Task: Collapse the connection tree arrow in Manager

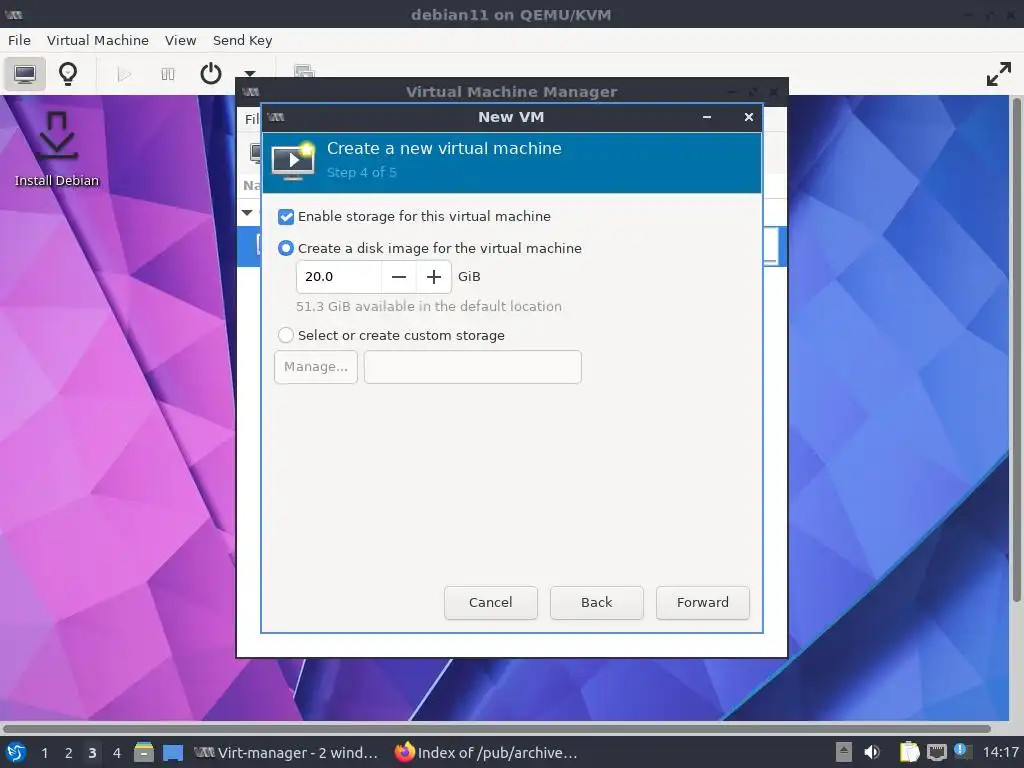Action: click(248, 213)
